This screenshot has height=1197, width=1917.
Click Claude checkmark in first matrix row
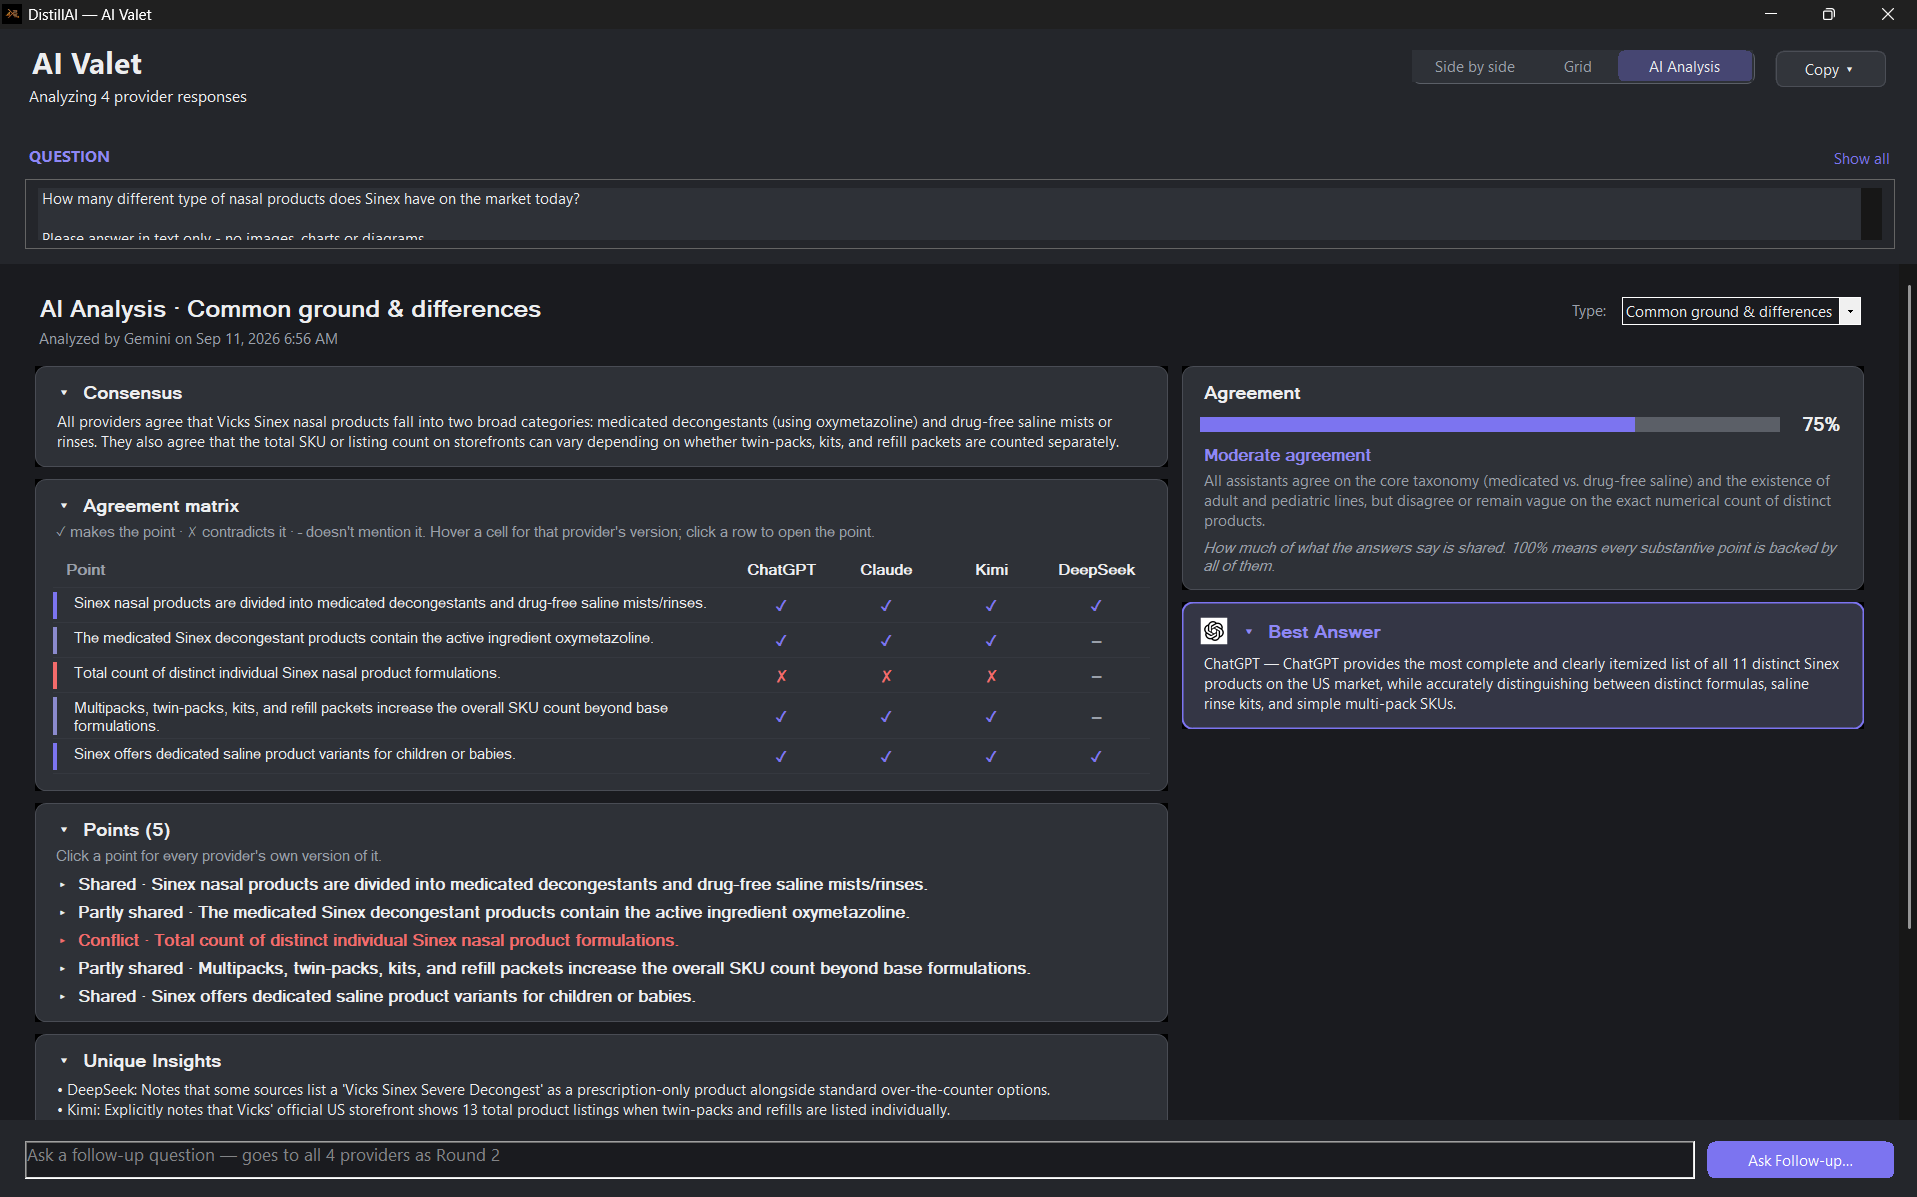click(886, 605)
